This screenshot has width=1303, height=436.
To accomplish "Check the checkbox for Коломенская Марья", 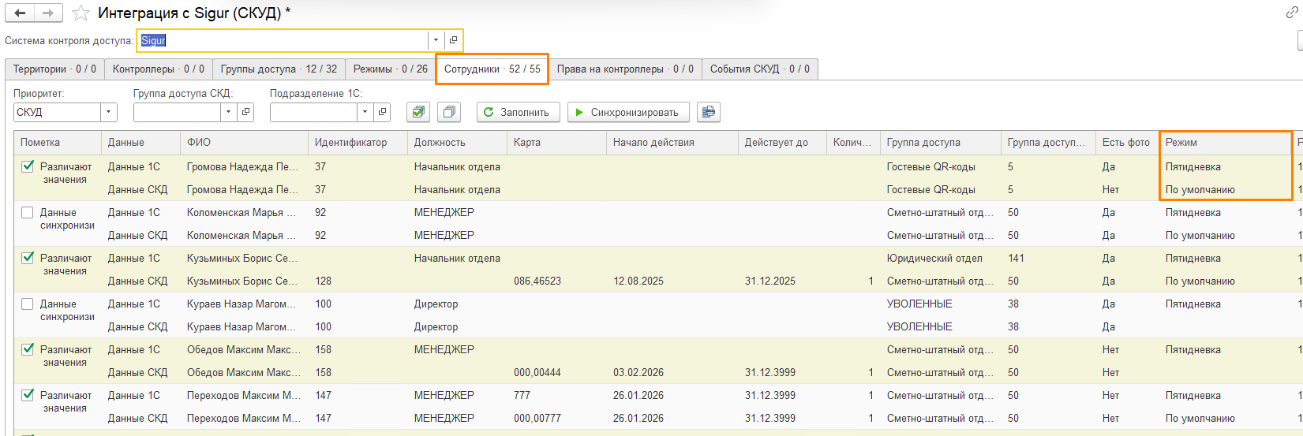I will pyautogui.click(x=28, y=213).
